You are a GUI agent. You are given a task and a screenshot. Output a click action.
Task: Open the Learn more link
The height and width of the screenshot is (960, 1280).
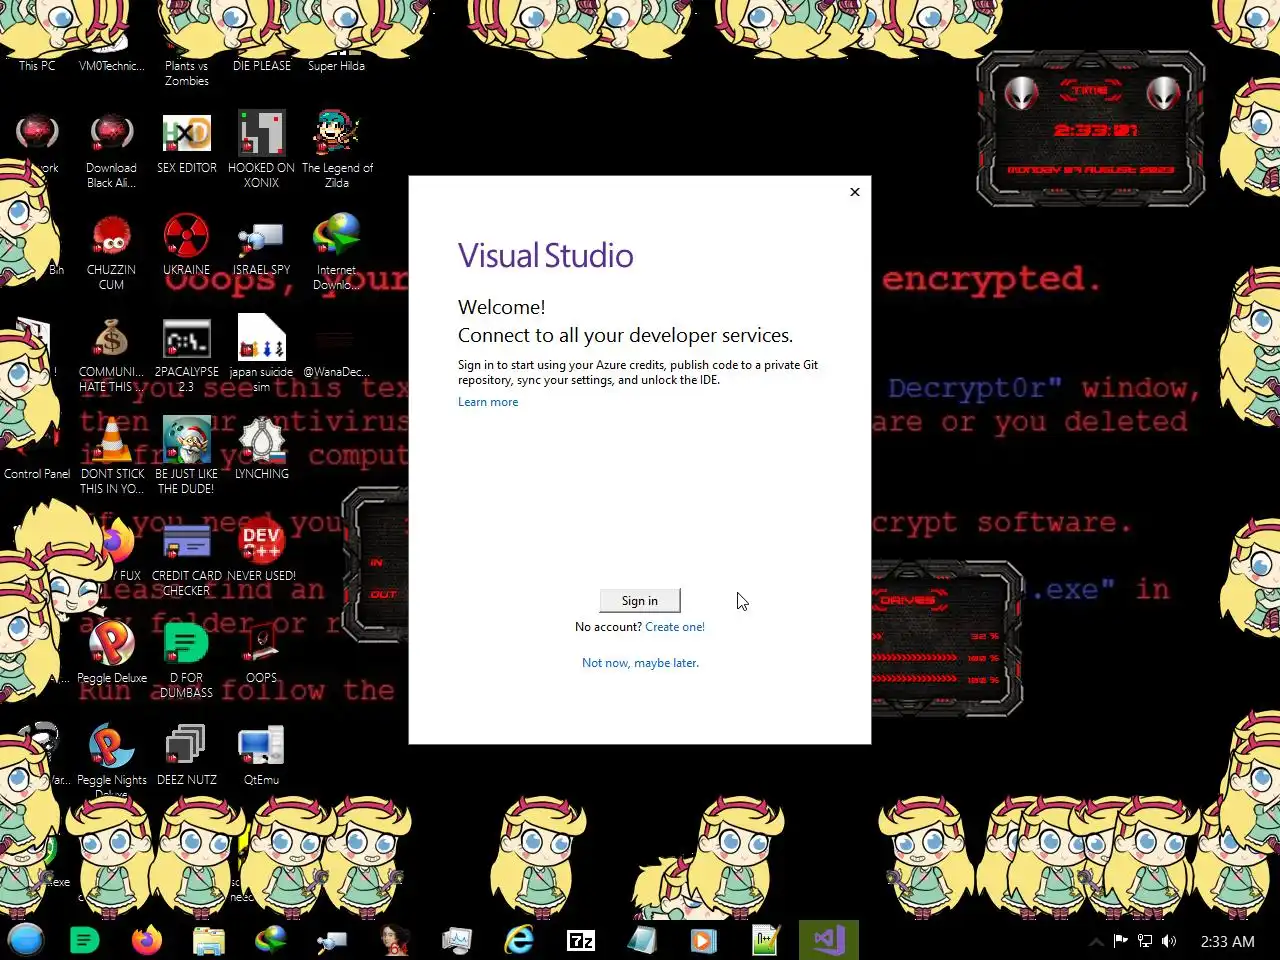tap(488, 402)
